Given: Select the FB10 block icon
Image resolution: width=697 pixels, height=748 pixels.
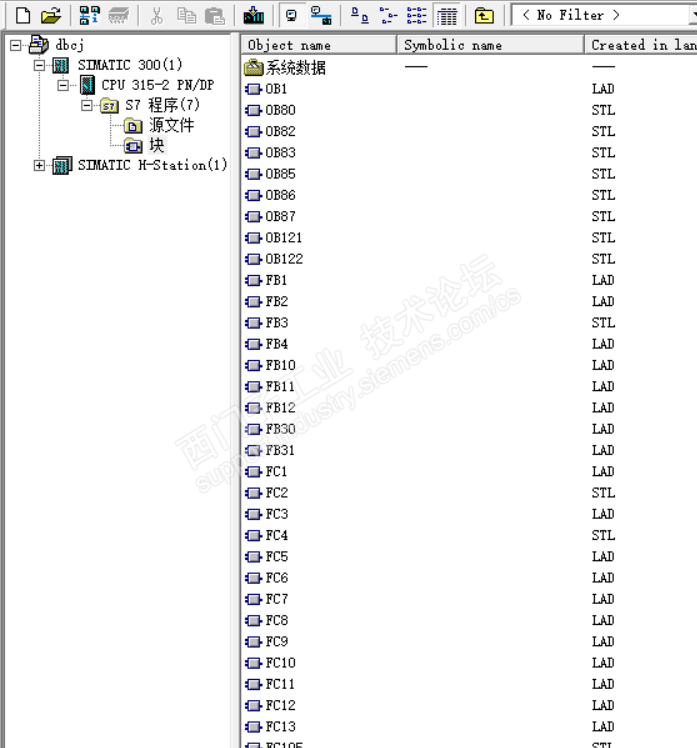Looking at the screenshot, I should point(253,365).
